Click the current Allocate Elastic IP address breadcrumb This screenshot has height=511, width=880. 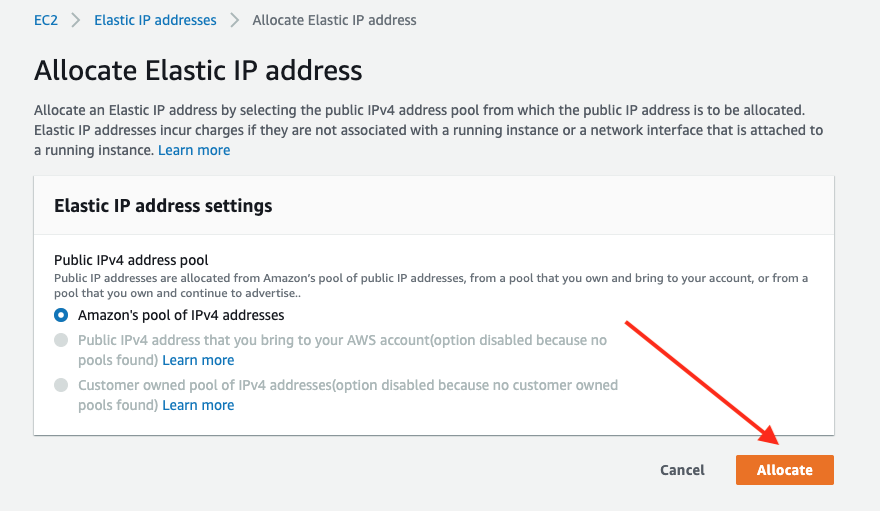click(334, 20)
